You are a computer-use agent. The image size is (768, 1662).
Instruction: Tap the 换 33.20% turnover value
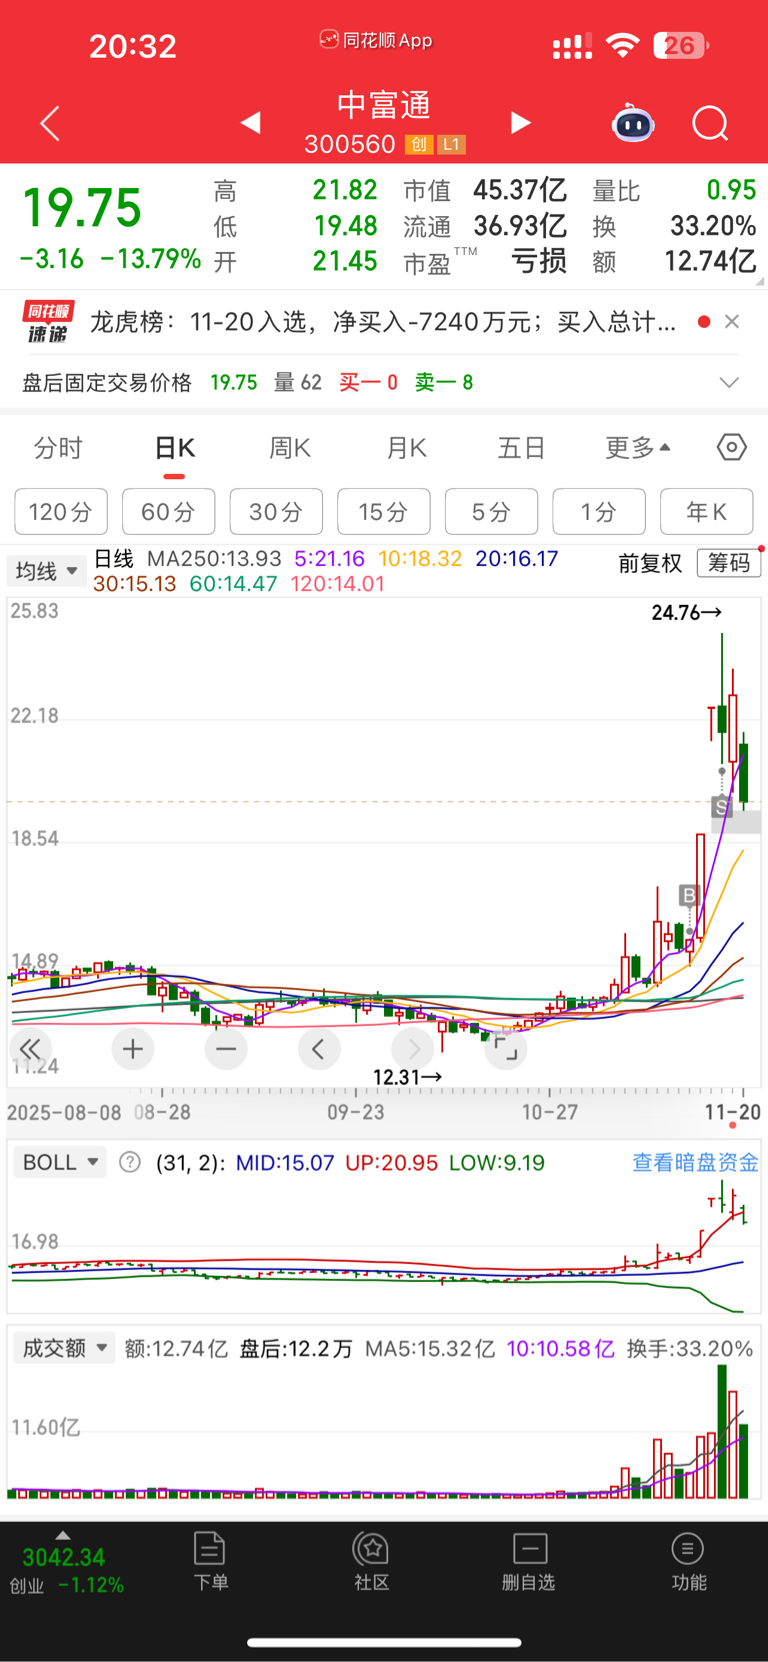tap(713, 226)
